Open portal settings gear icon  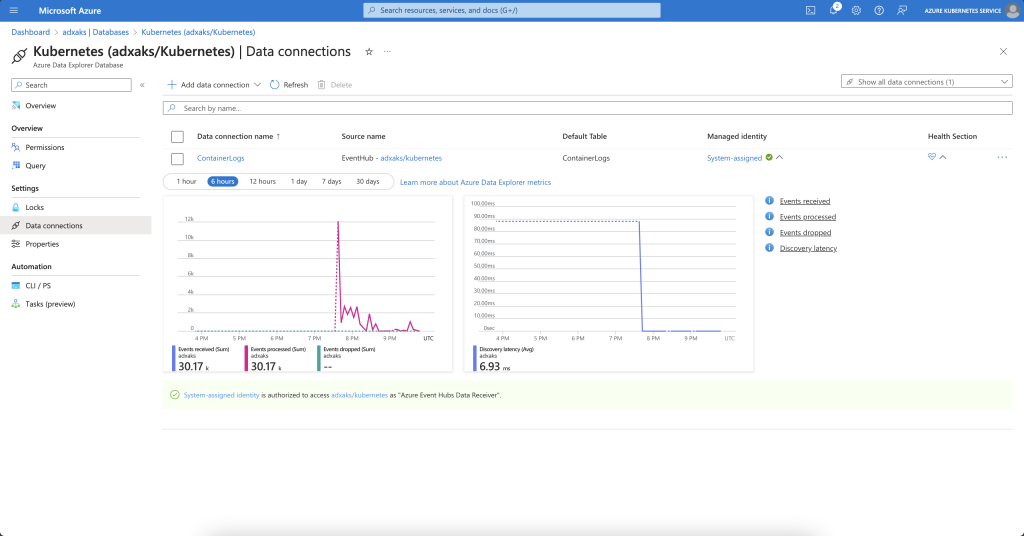[856, 10]
